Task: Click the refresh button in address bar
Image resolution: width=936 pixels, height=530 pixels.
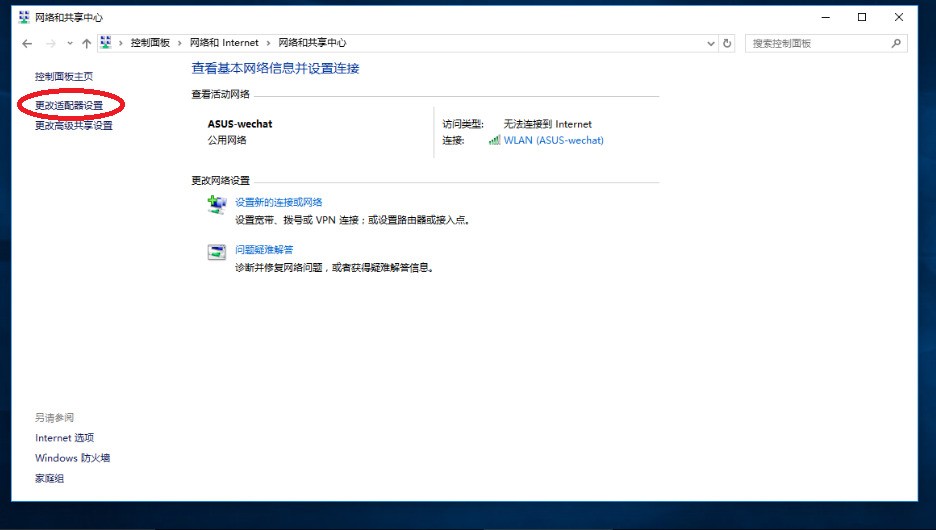Action: 727,44
